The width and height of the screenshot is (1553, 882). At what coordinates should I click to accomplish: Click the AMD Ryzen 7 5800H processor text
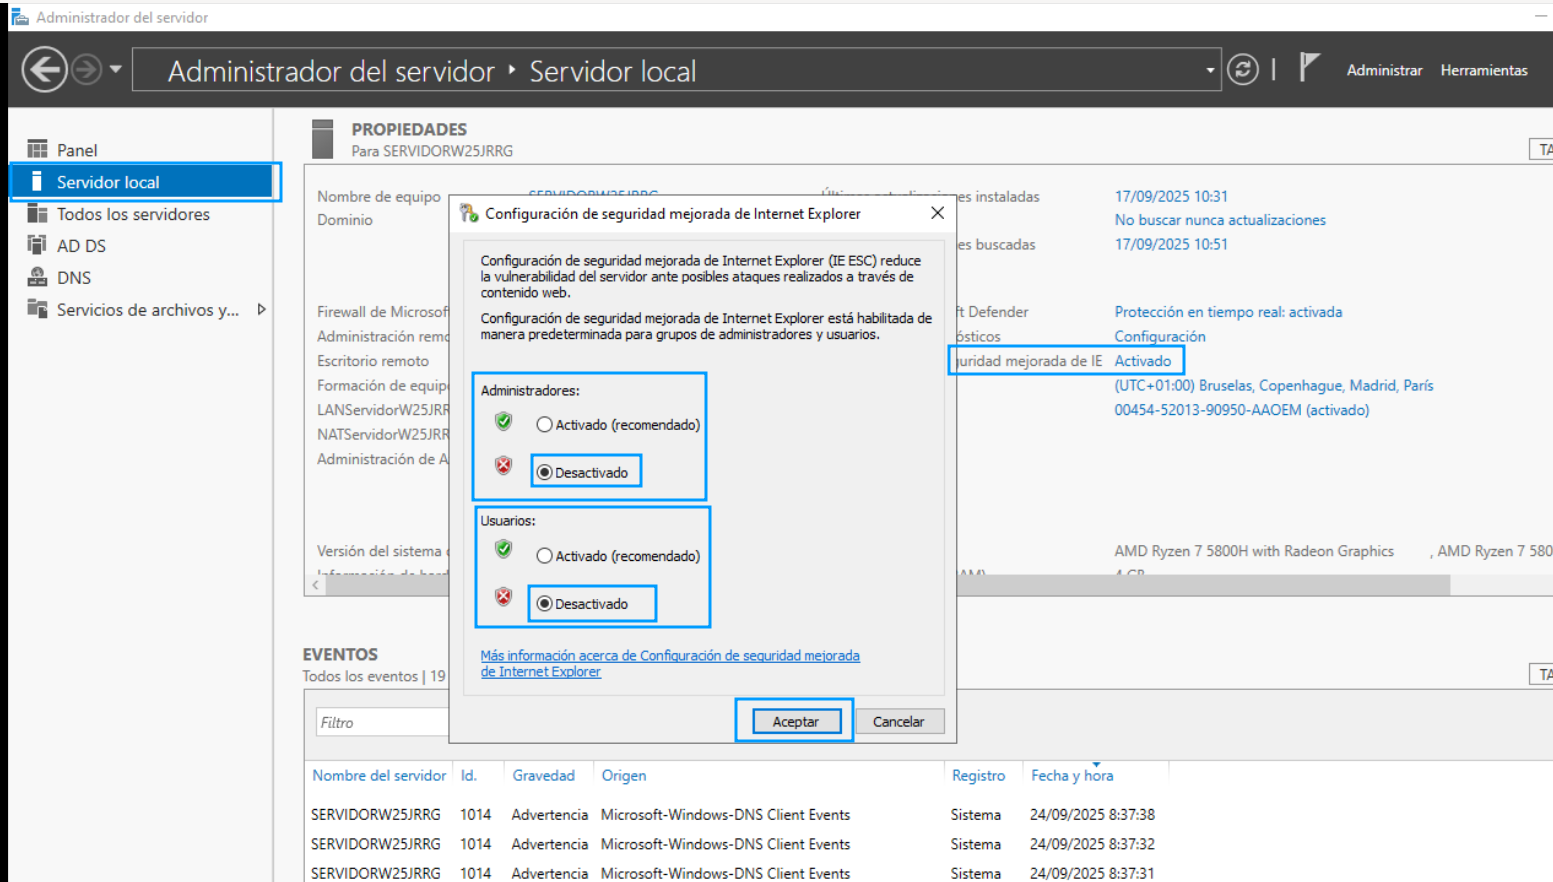click(x=1254, y=551)
